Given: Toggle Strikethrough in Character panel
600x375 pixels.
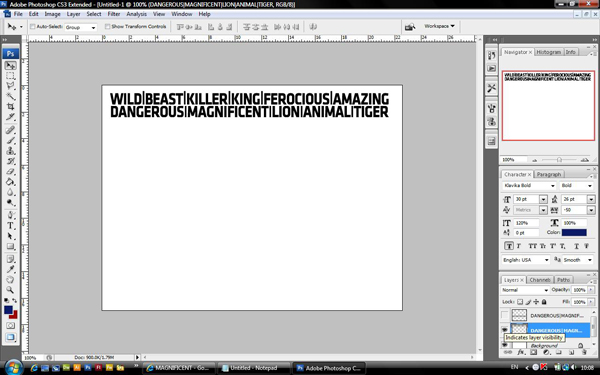Looking at the screenshot, I should coord(586,246).
